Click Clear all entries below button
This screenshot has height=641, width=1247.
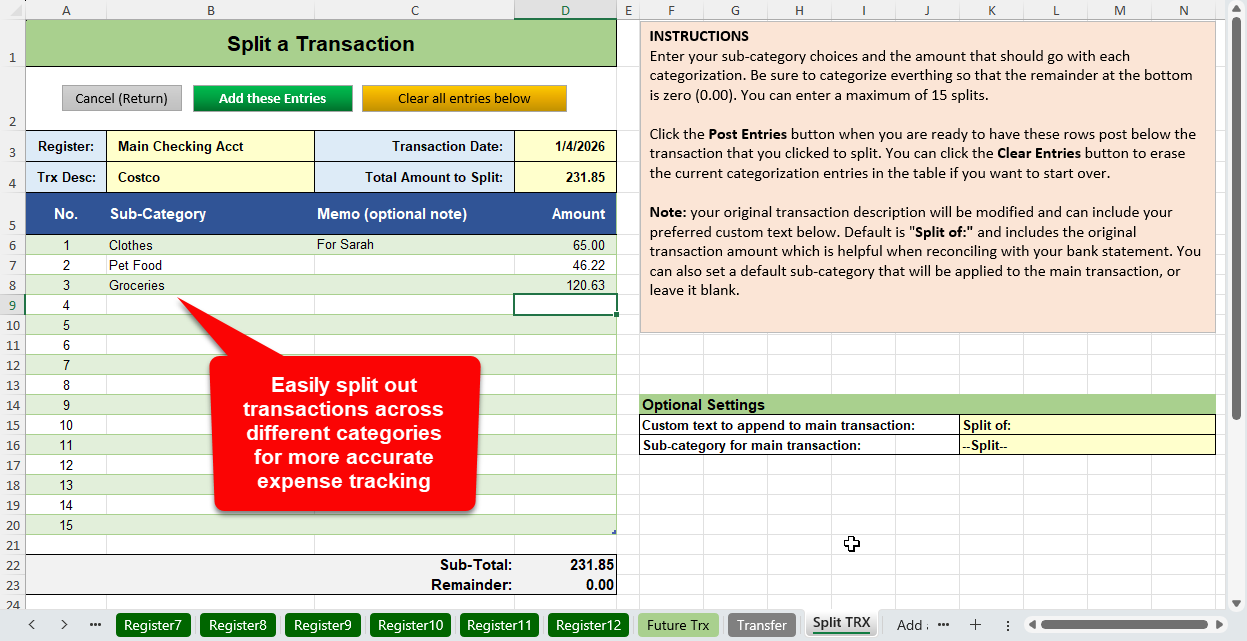pyautogui.click(x=464, y=98)
